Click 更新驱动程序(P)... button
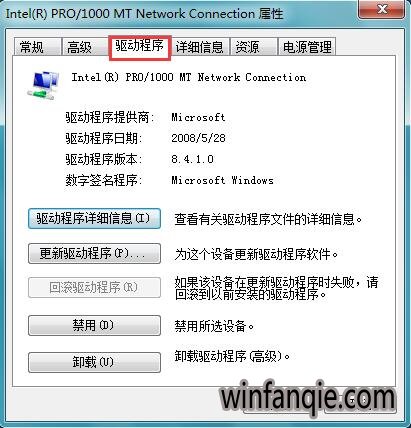Image resolution: width=411 pixels, height=428 pixels. [94, 254]
